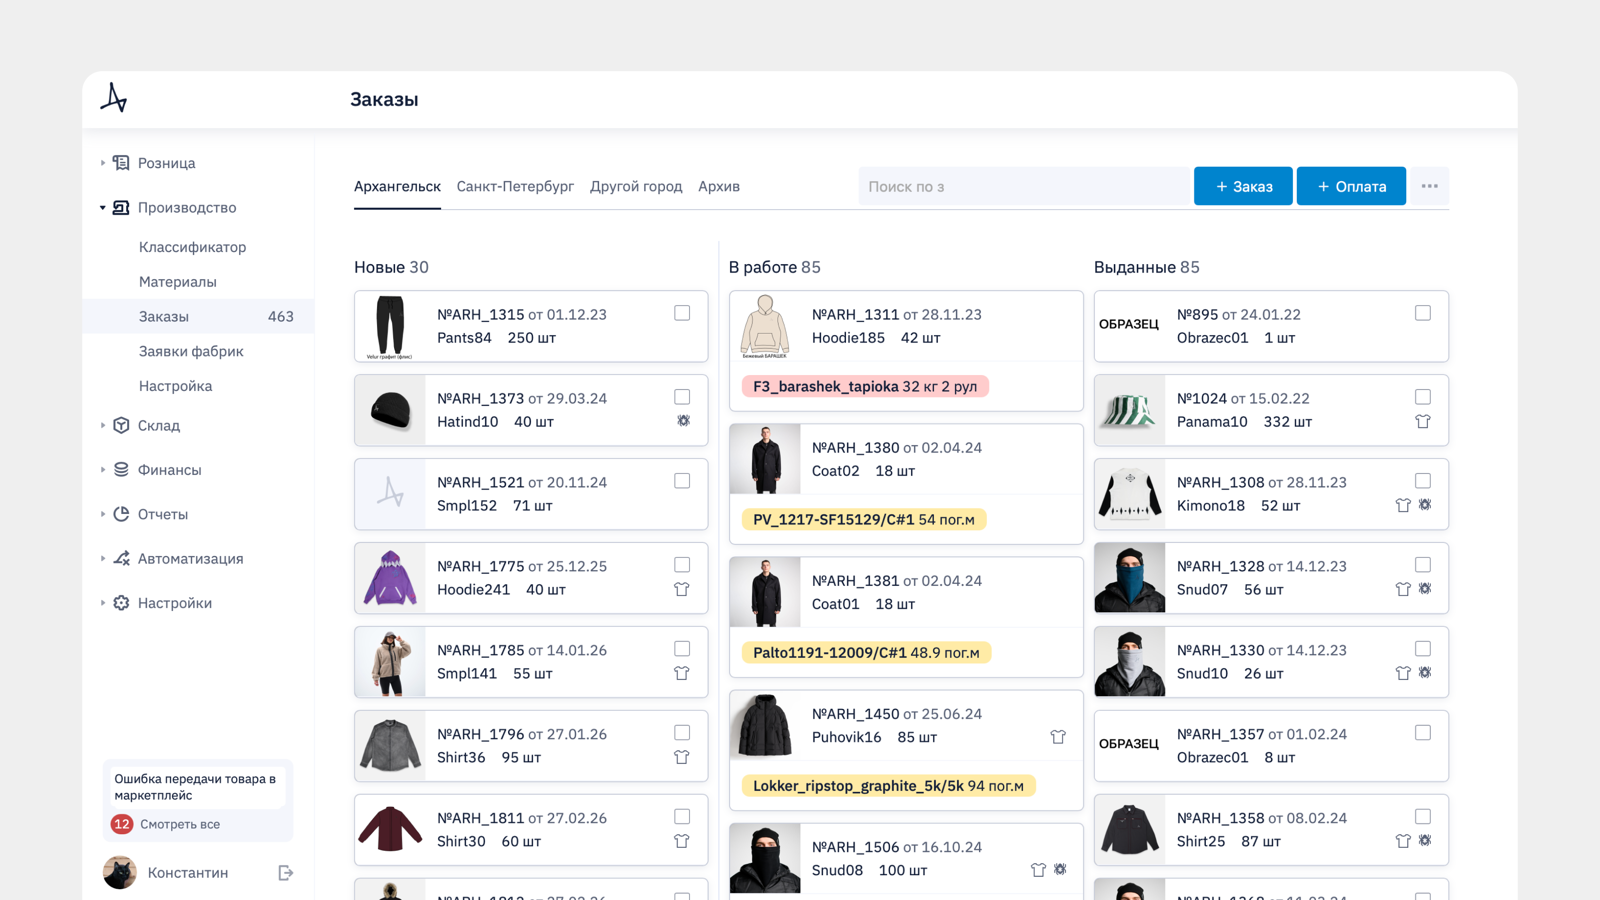This screenshot has height=900, width=1600.
Task: Click the shirt icon on order ARH_1785
Action: (682, 673)
